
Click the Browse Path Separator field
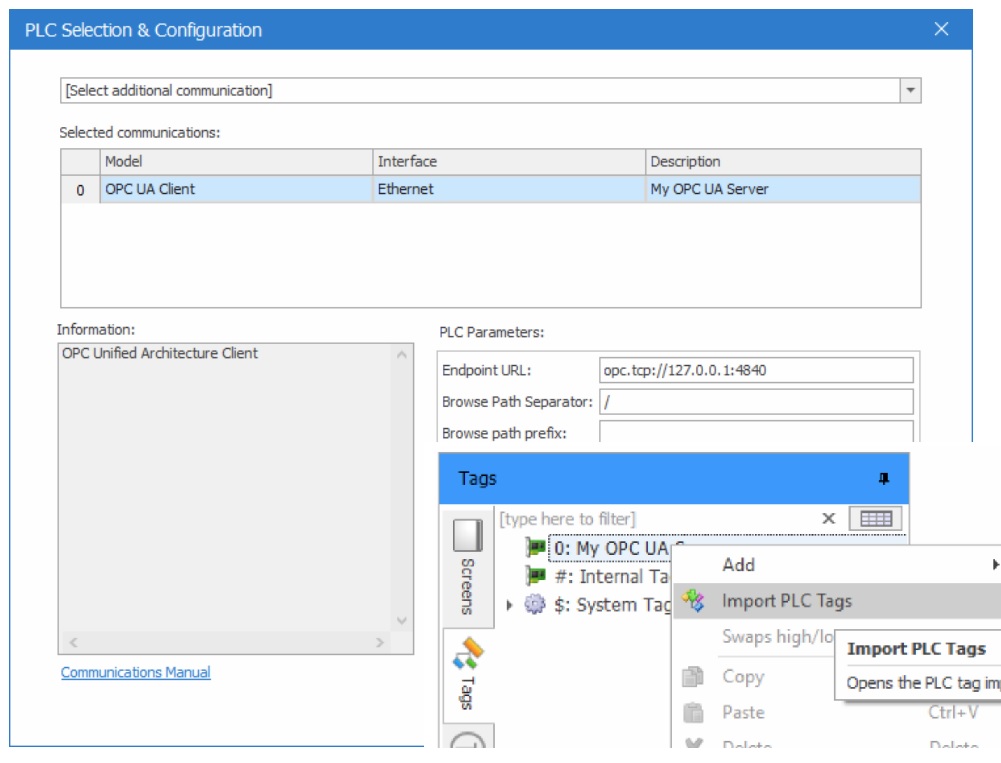[x=756, y=402]
